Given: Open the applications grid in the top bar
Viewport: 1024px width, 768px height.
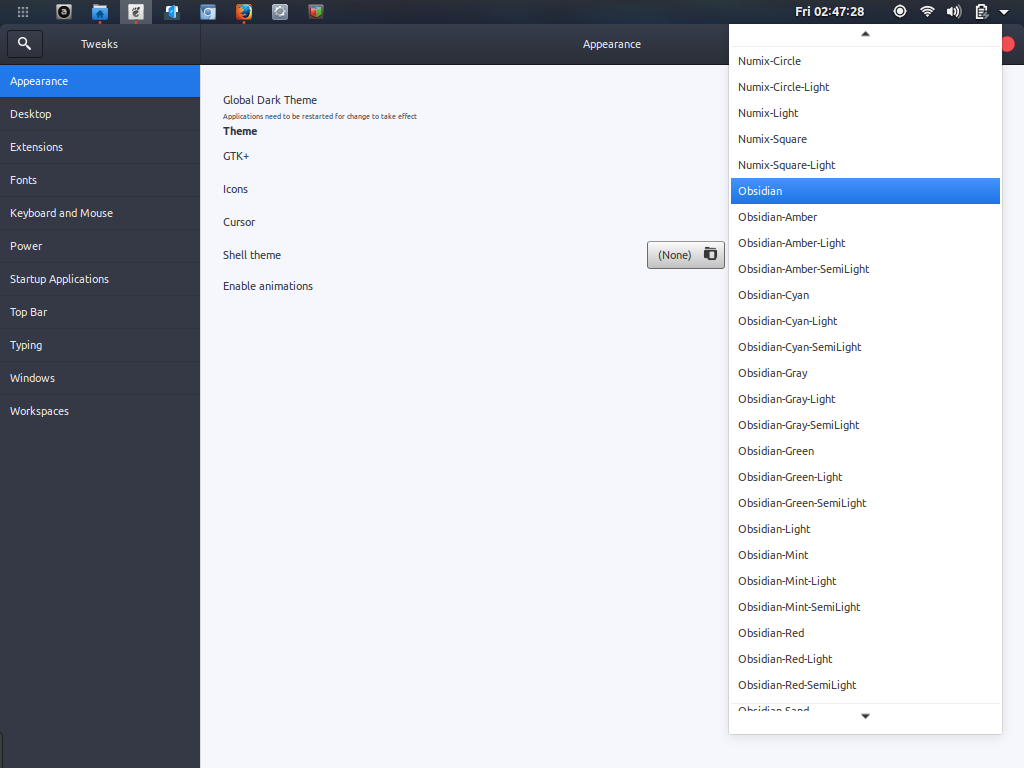Looking at the screenshot, I should 23,12.
